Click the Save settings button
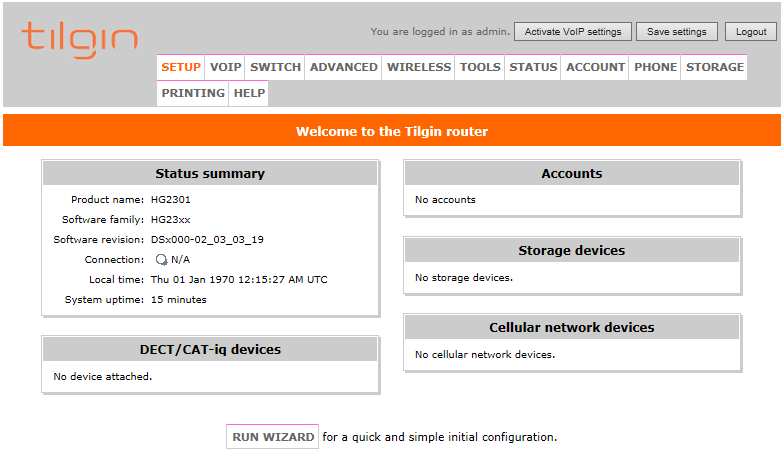784x451 pixels. tap(676, 32)
